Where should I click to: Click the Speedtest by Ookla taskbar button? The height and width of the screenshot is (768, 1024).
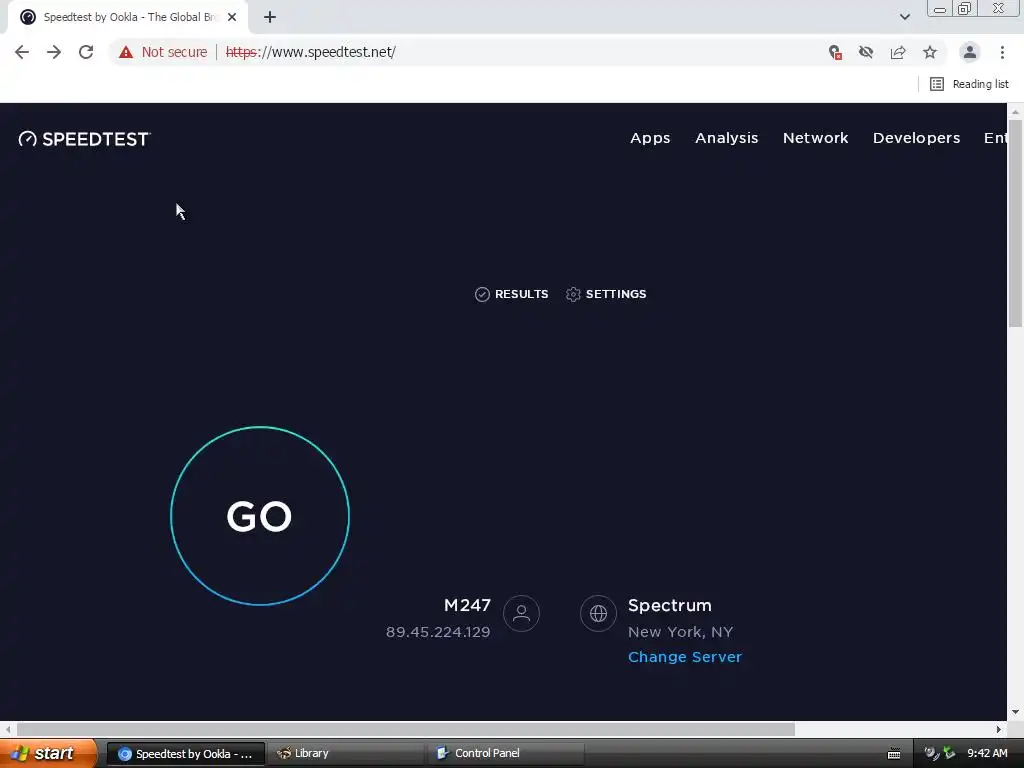pos(185,754)
